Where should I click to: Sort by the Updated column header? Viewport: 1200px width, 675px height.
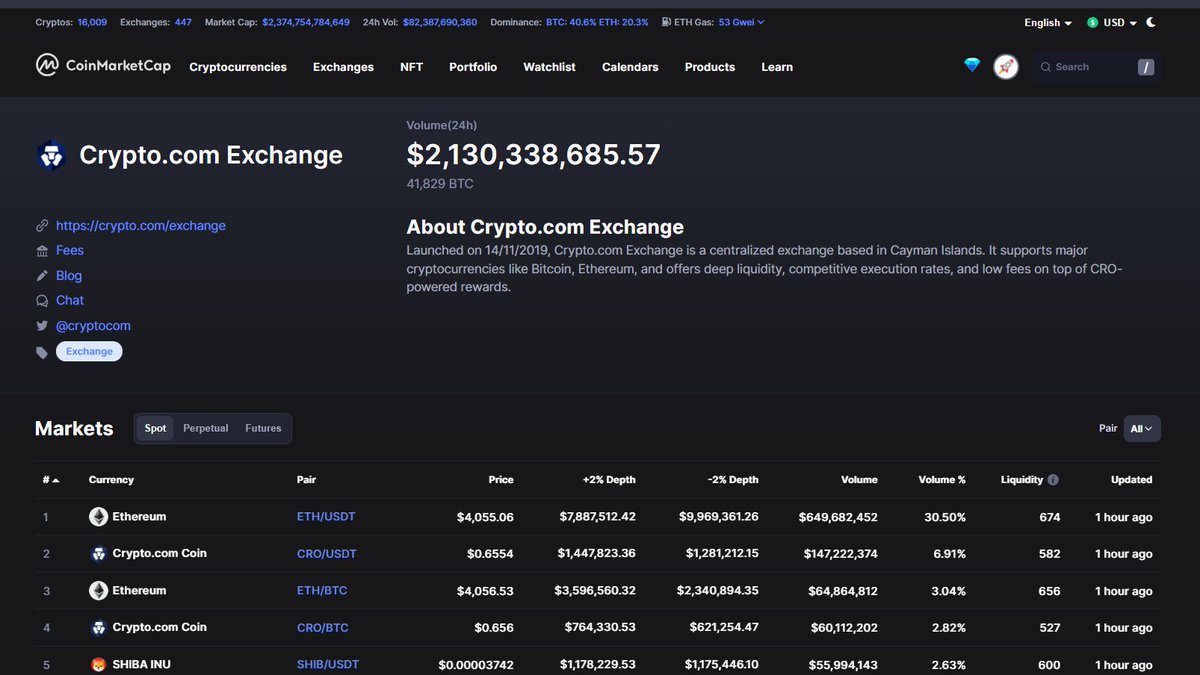pyautogui.click(x=1131, y=480)
